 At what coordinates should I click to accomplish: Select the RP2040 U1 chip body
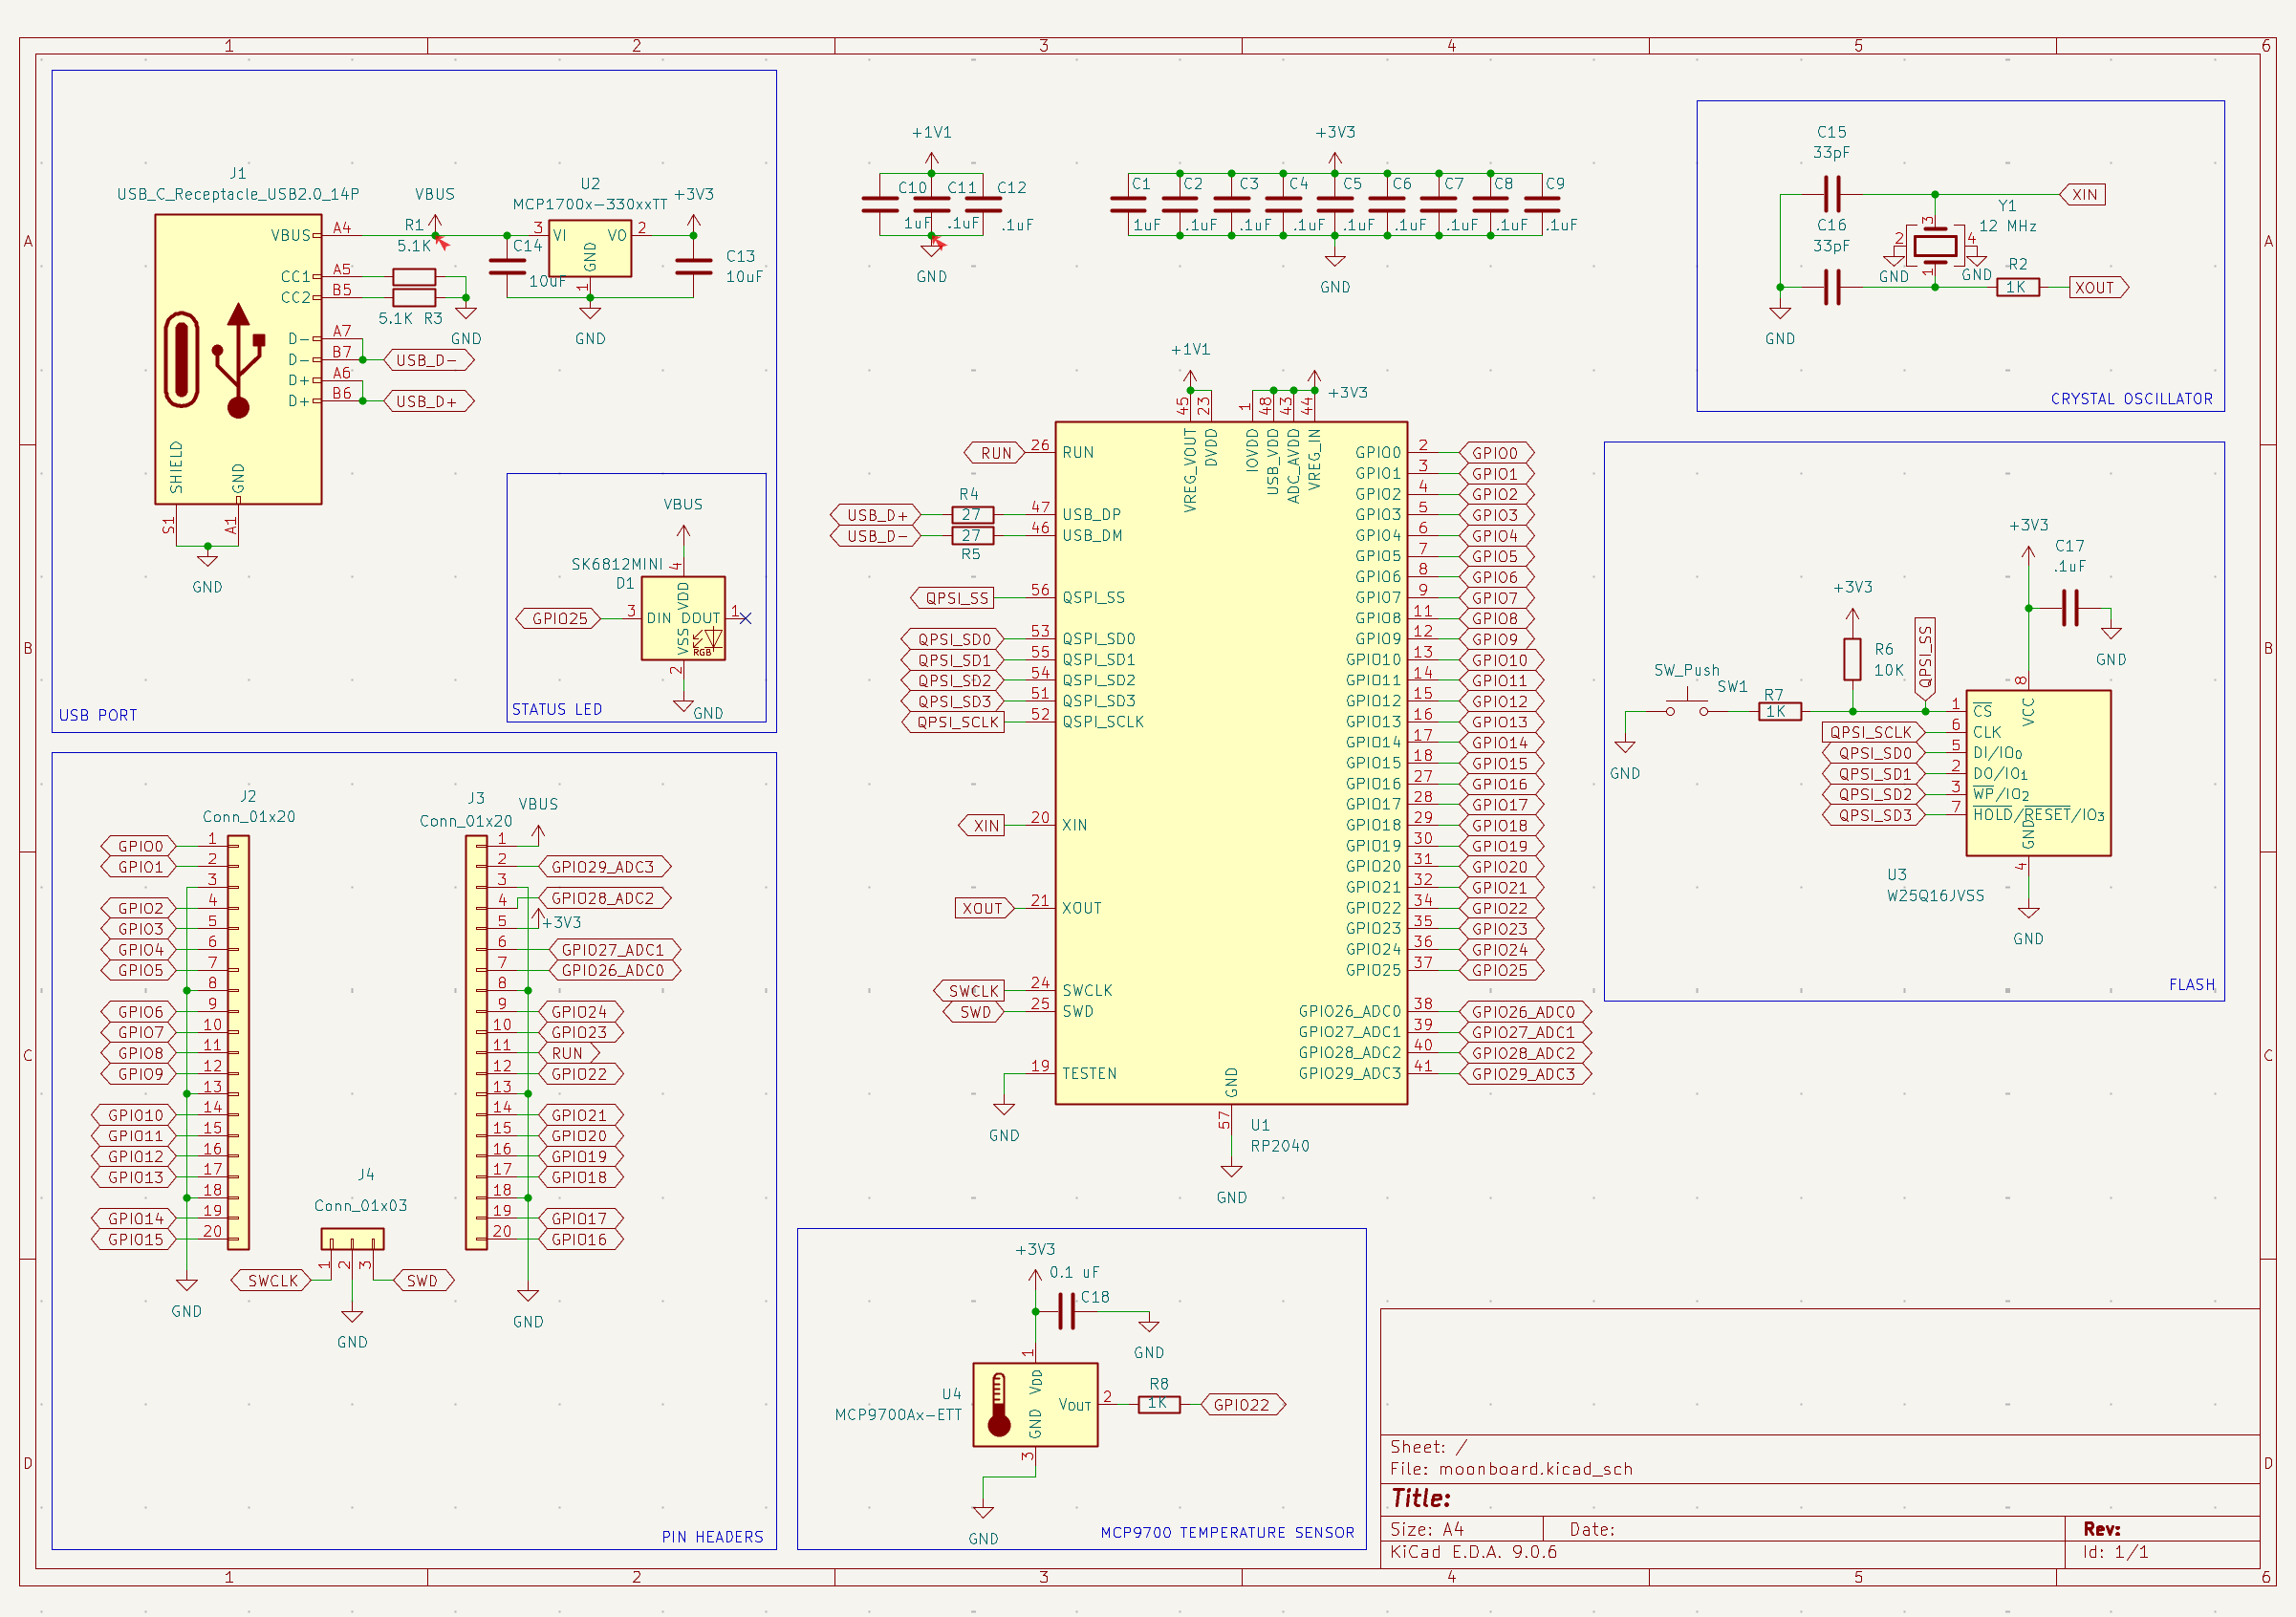click(x=1230, y=762)
